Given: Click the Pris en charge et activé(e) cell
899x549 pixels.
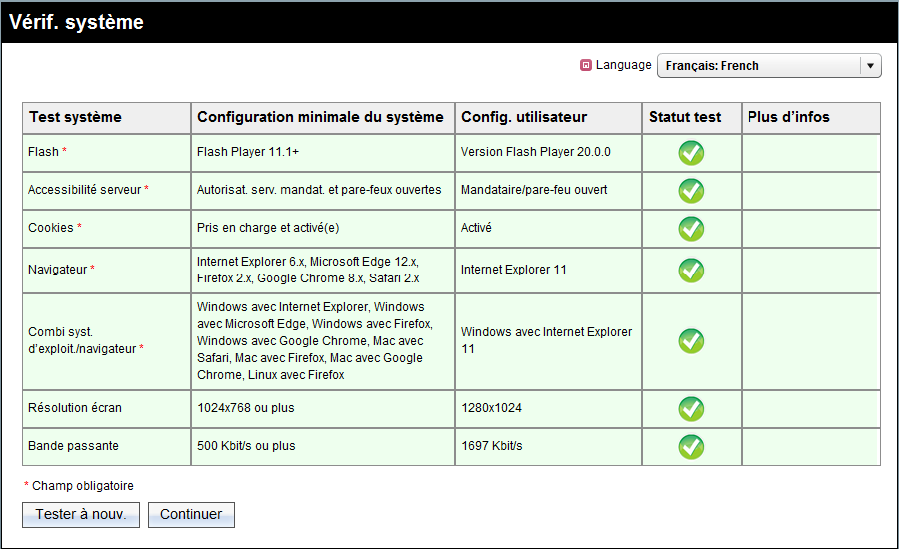Looking at the screenshot, I should 323,228.
